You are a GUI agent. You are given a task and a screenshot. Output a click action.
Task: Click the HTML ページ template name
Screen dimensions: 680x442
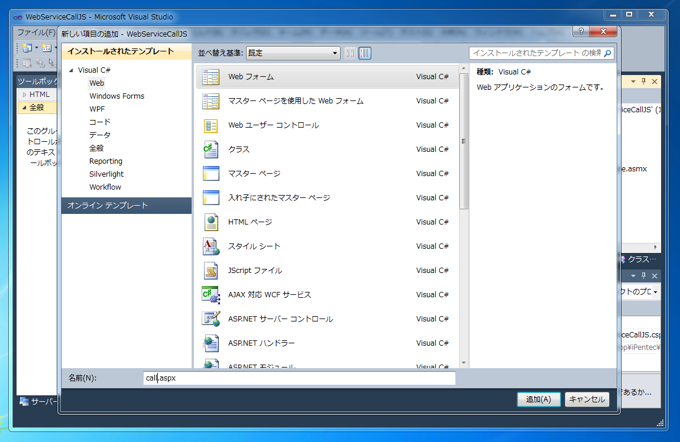250,222
